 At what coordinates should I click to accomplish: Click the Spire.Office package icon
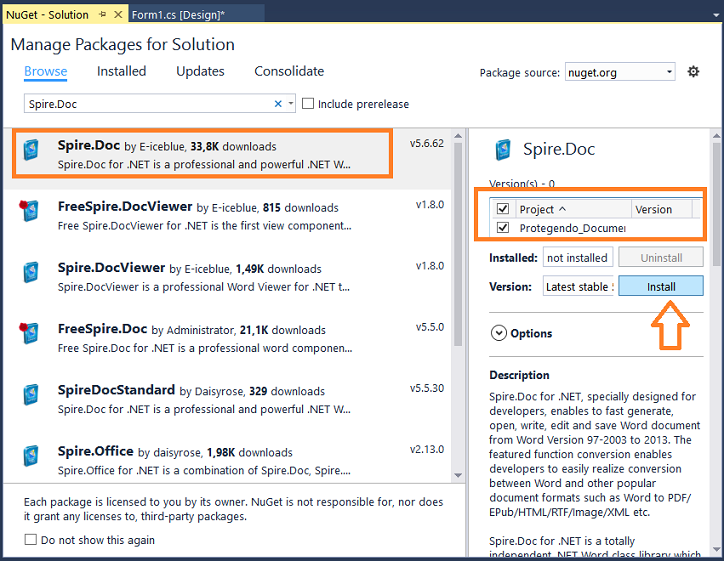coord(31,455)
